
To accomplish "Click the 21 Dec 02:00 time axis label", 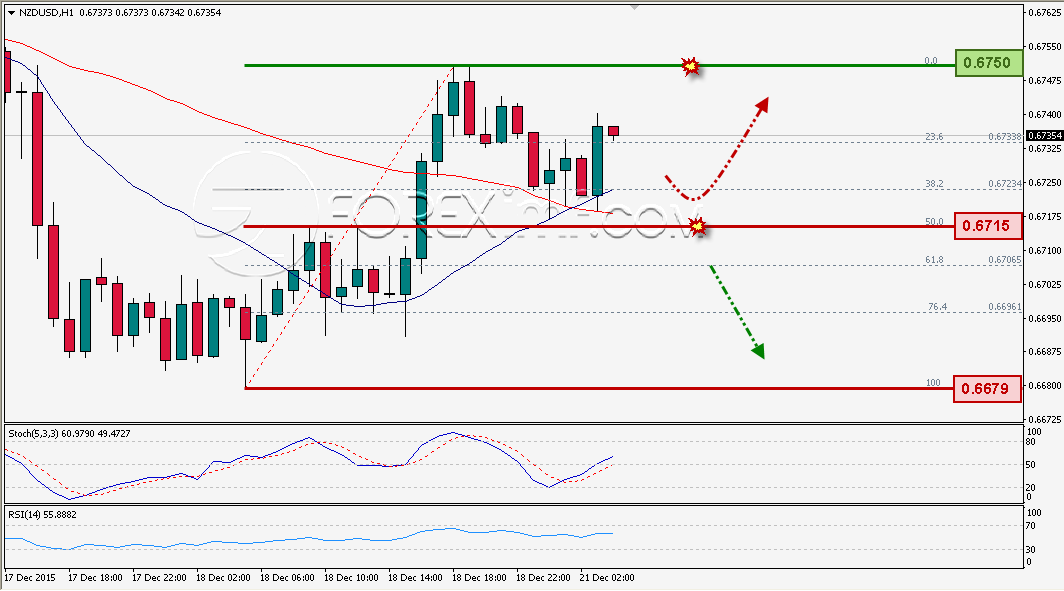I will [607, 578].
